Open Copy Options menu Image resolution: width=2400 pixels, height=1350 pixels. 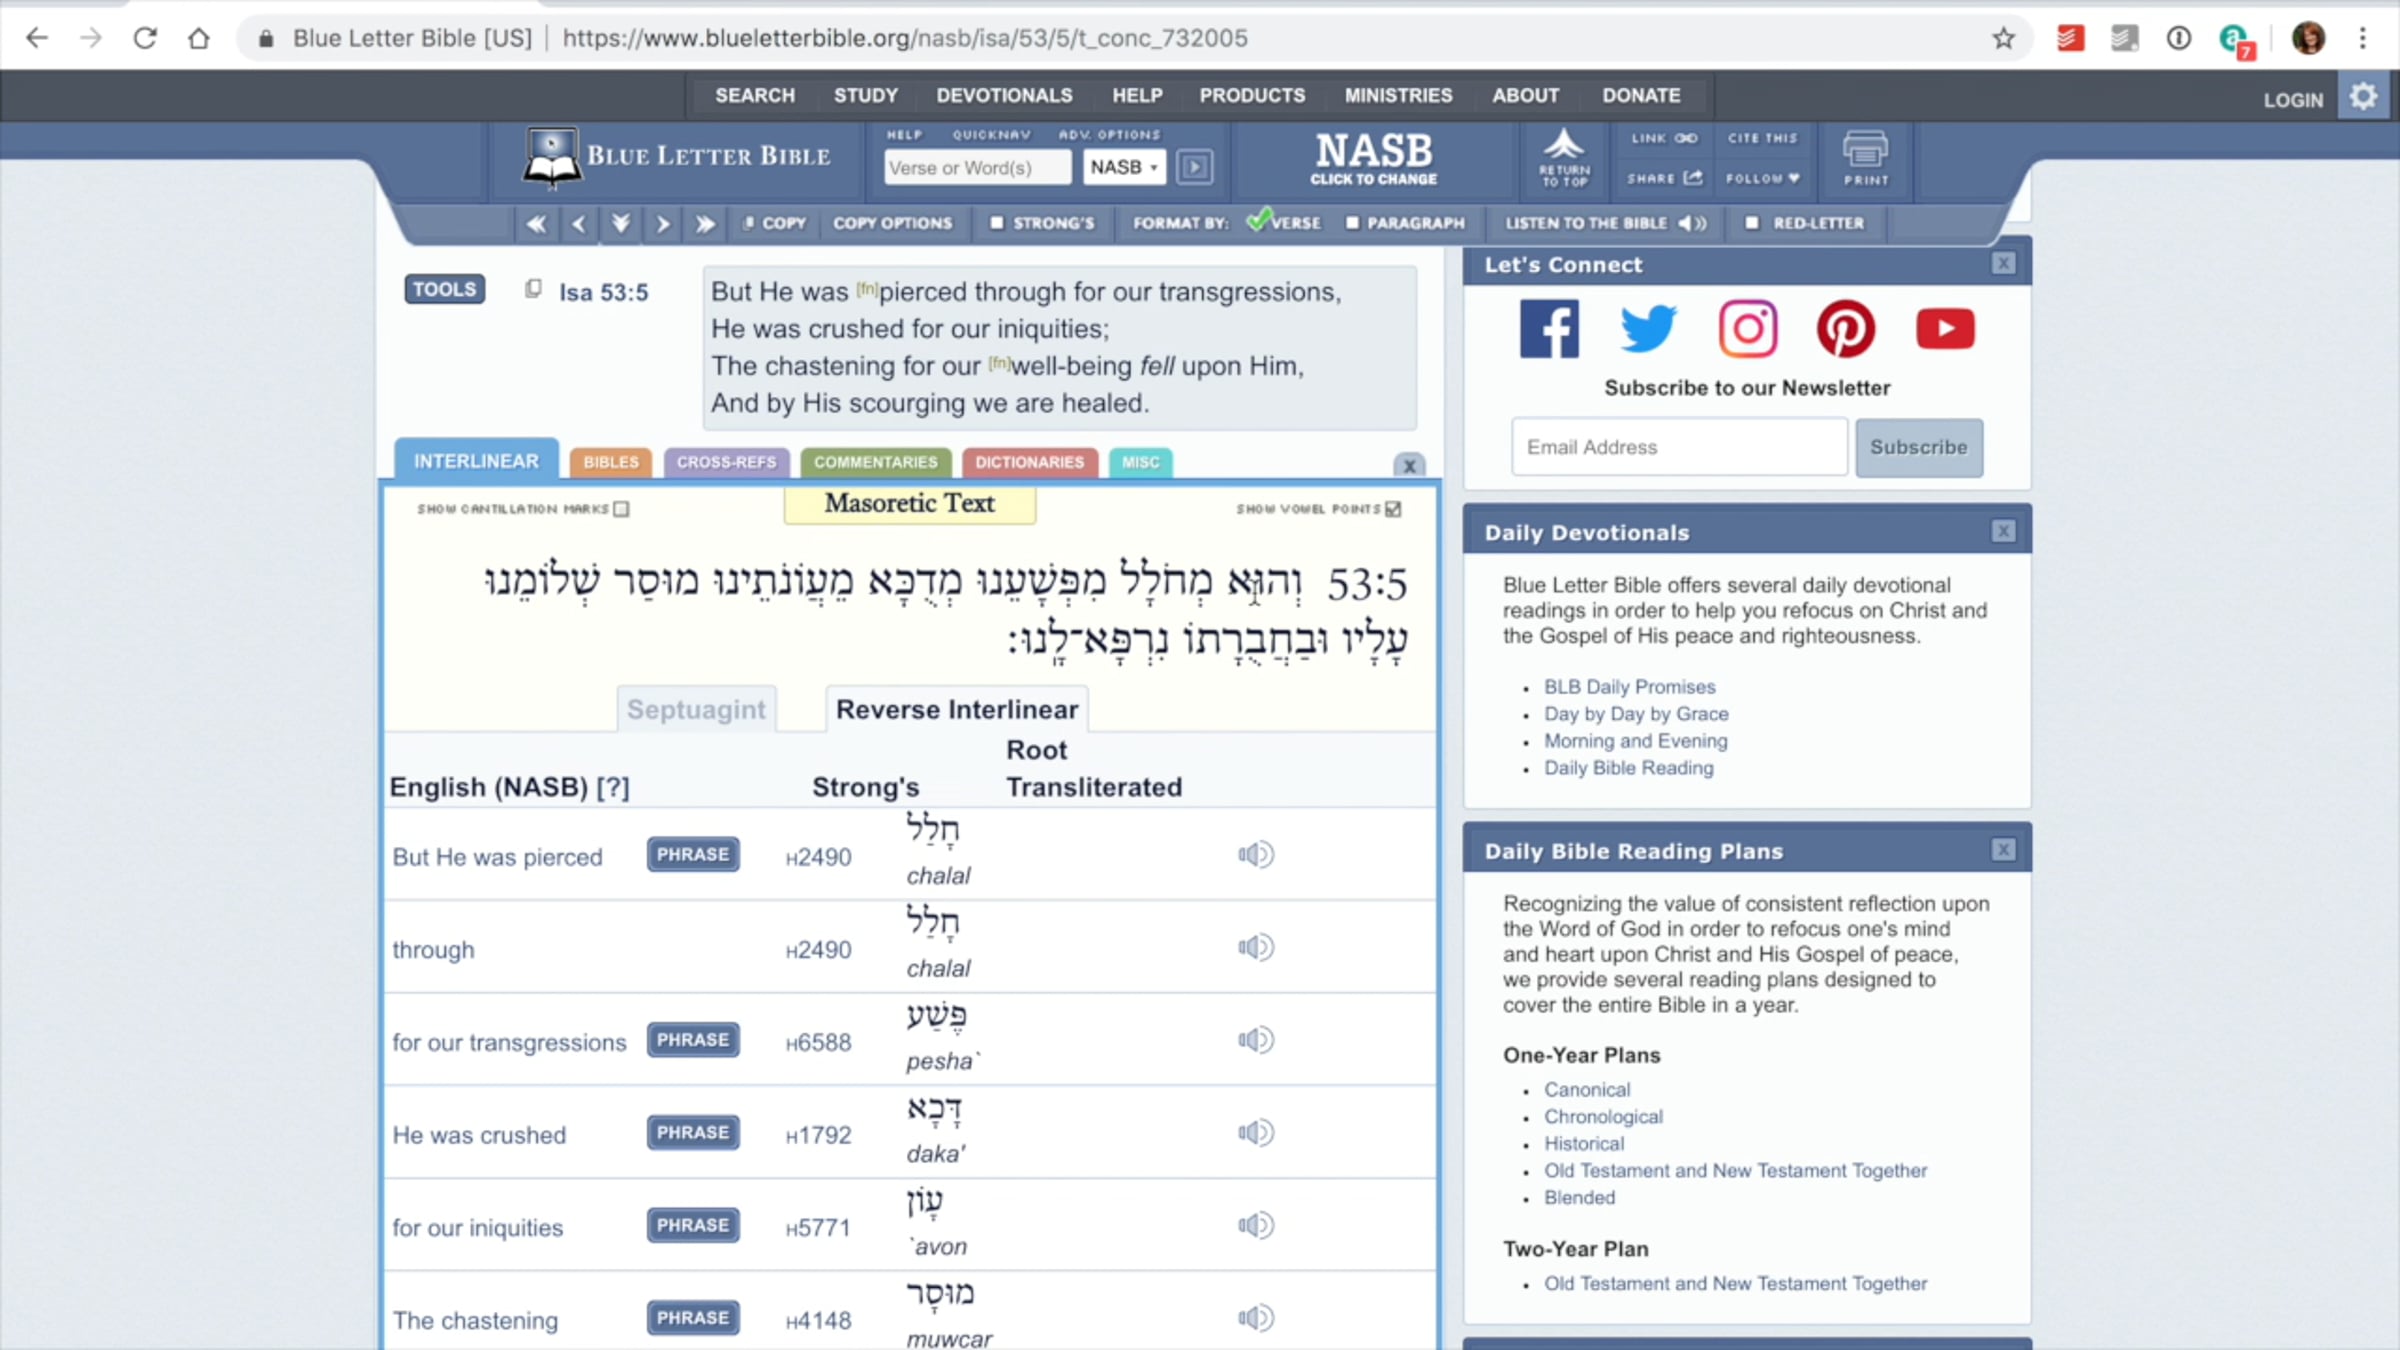click(893, 223)
